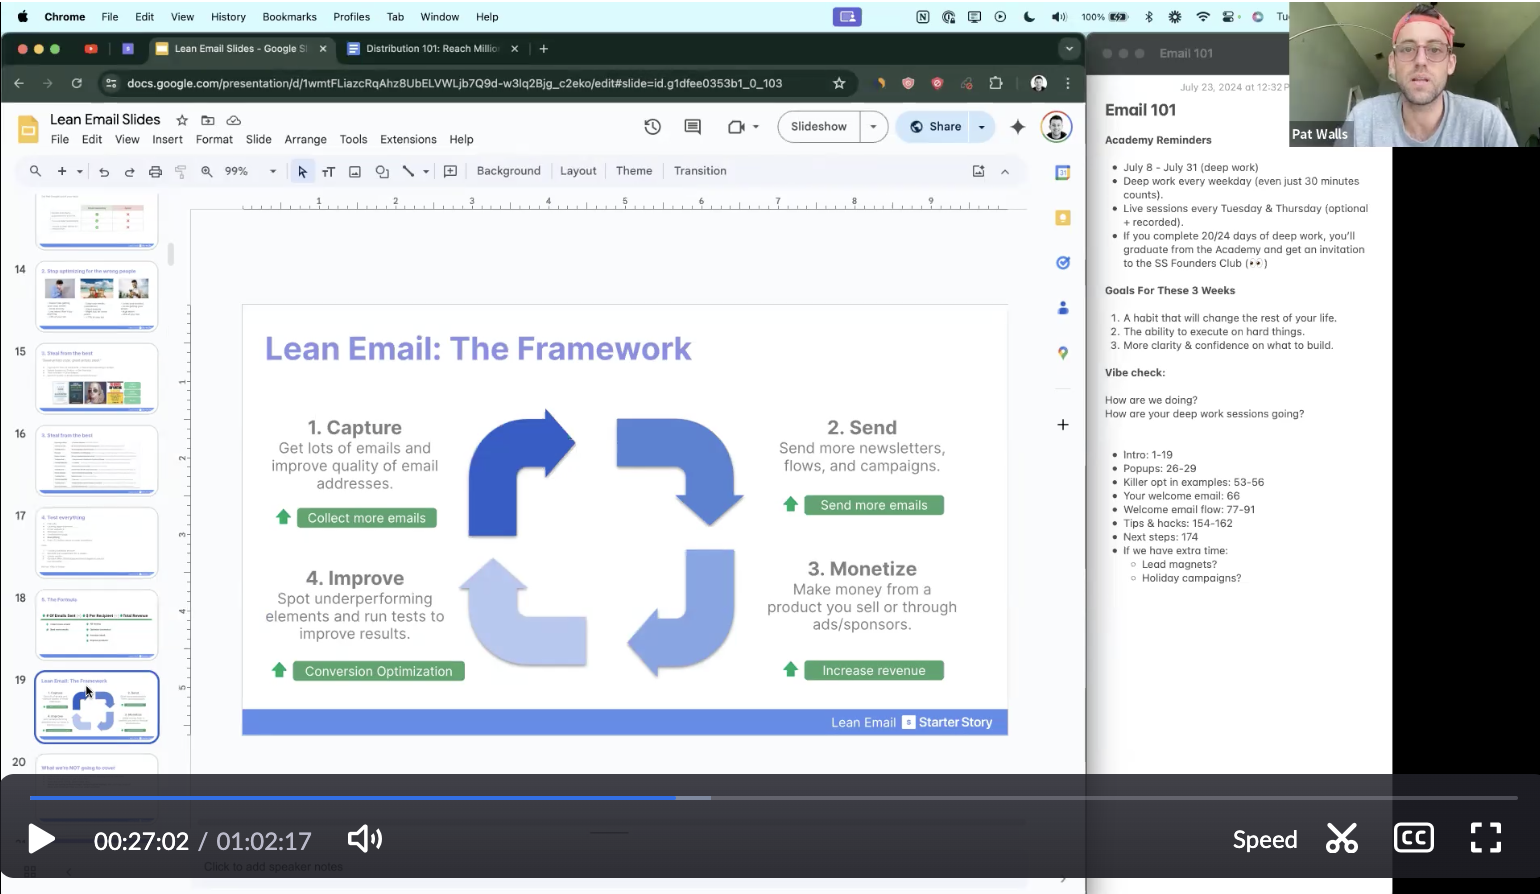Add a new slide plus button
The image size is (1540, 894).
pyautogui.click(x=62, y=171)
